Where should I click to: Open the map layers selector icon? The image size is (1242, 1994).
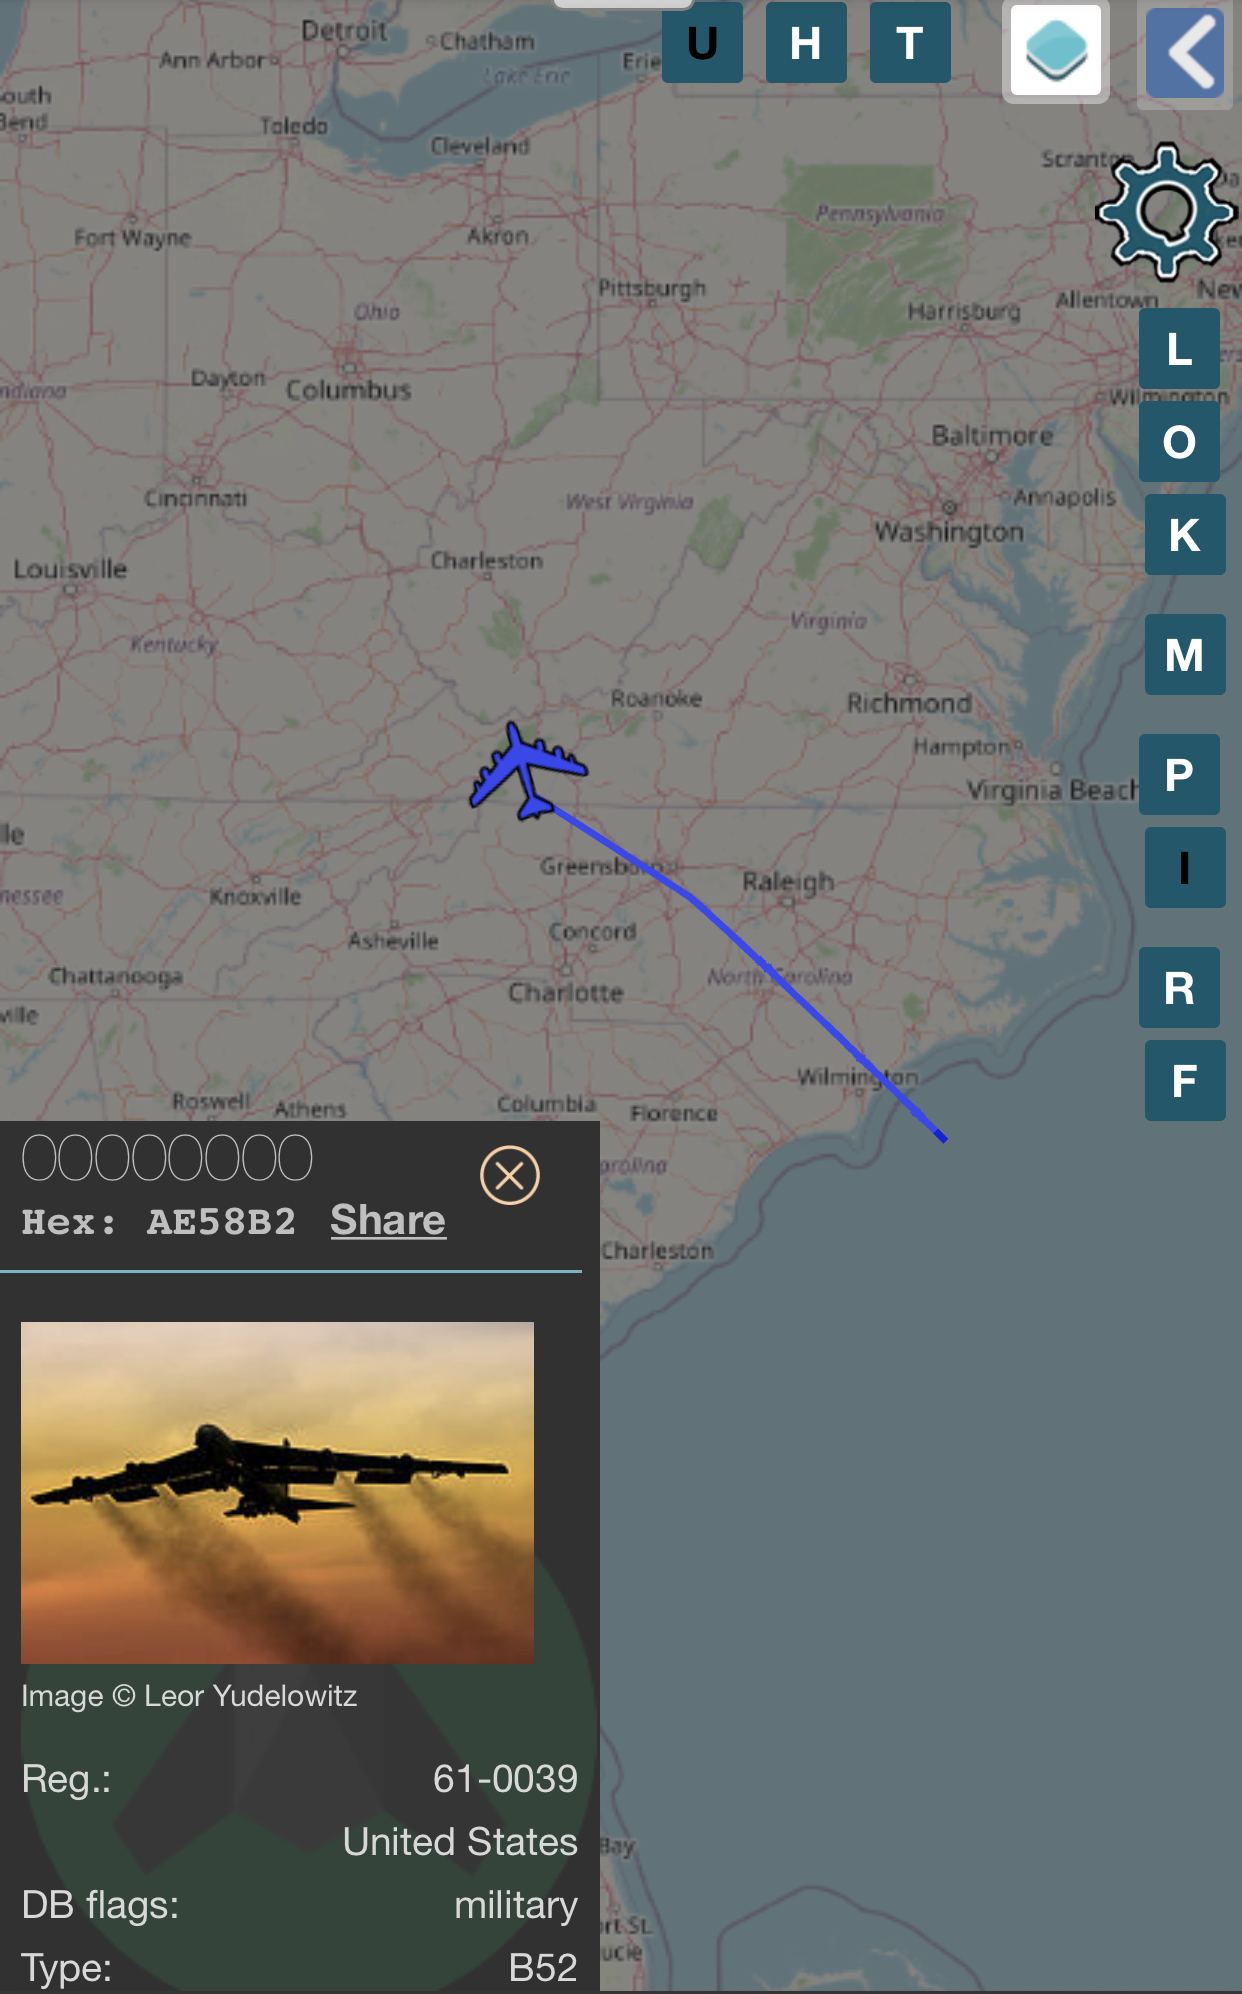pyautogui.click(x=1056, y=50)
